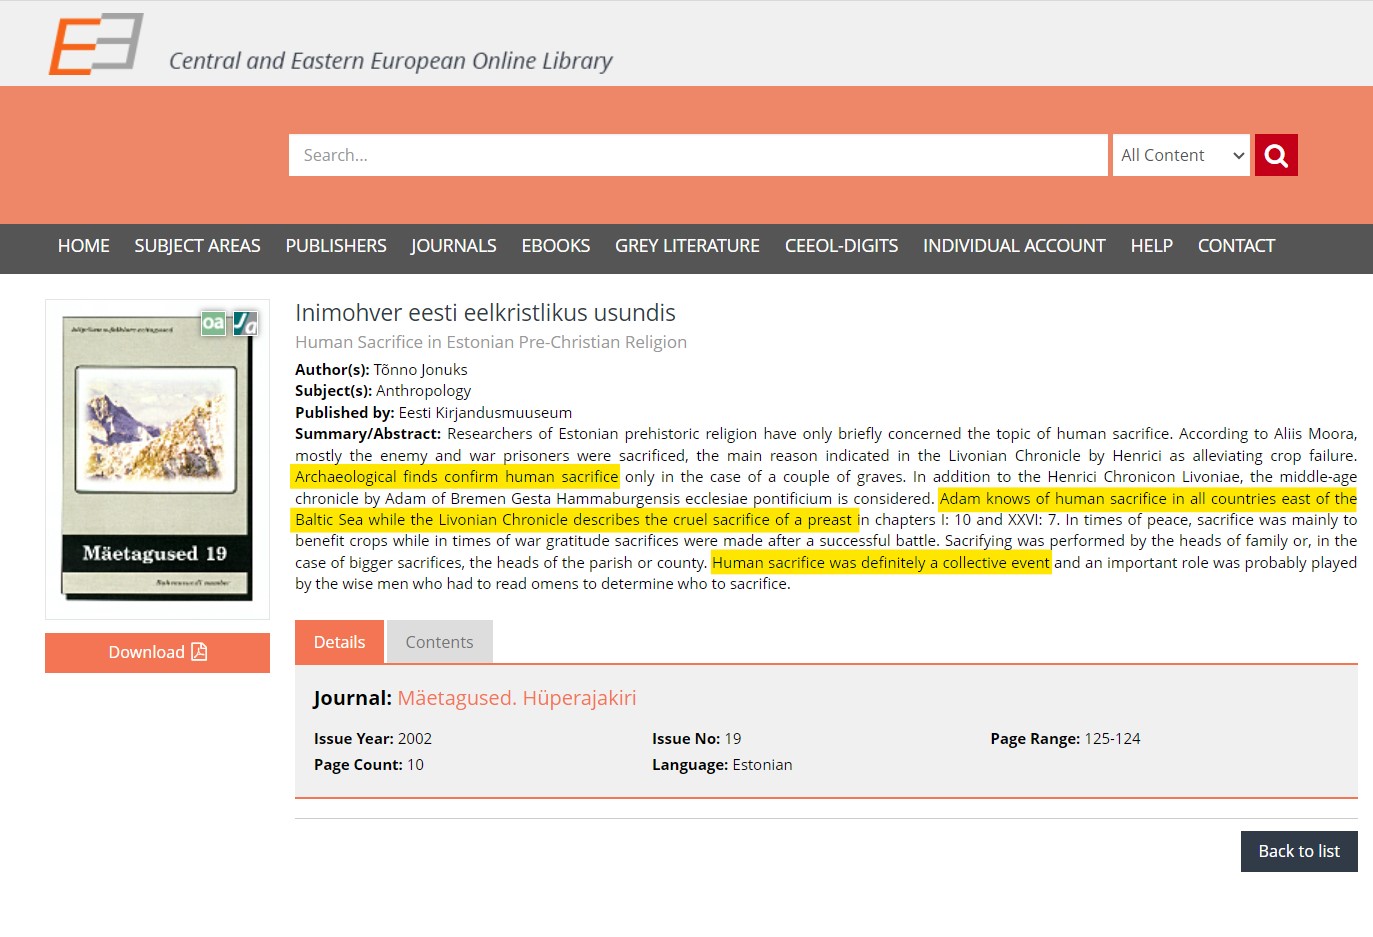Screen dimensions: 1373x937
Task: Click subject 'Anthropology'
Action: point(423,391)
